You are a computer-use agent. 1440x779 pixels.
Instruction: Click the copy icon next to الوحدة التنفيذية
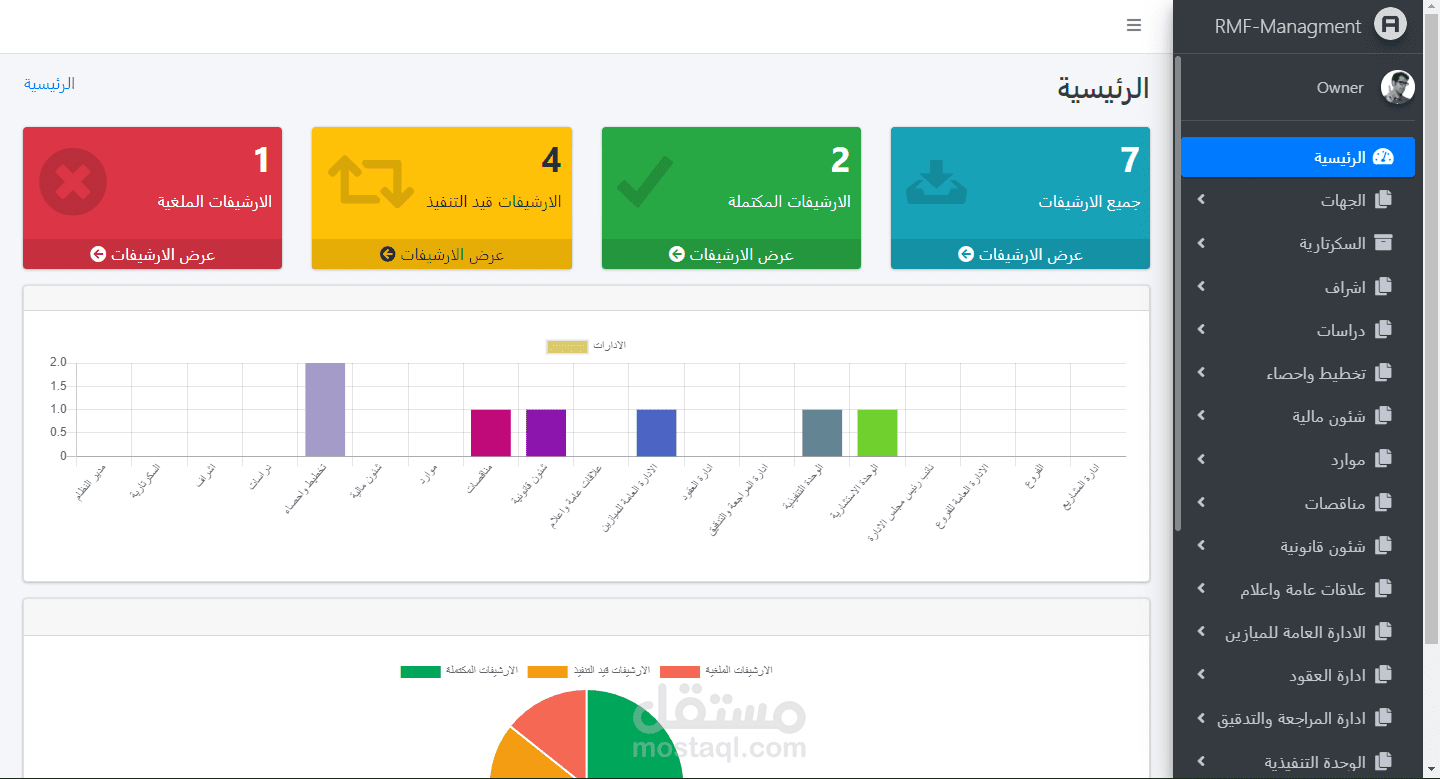[x=1384, y=762]
